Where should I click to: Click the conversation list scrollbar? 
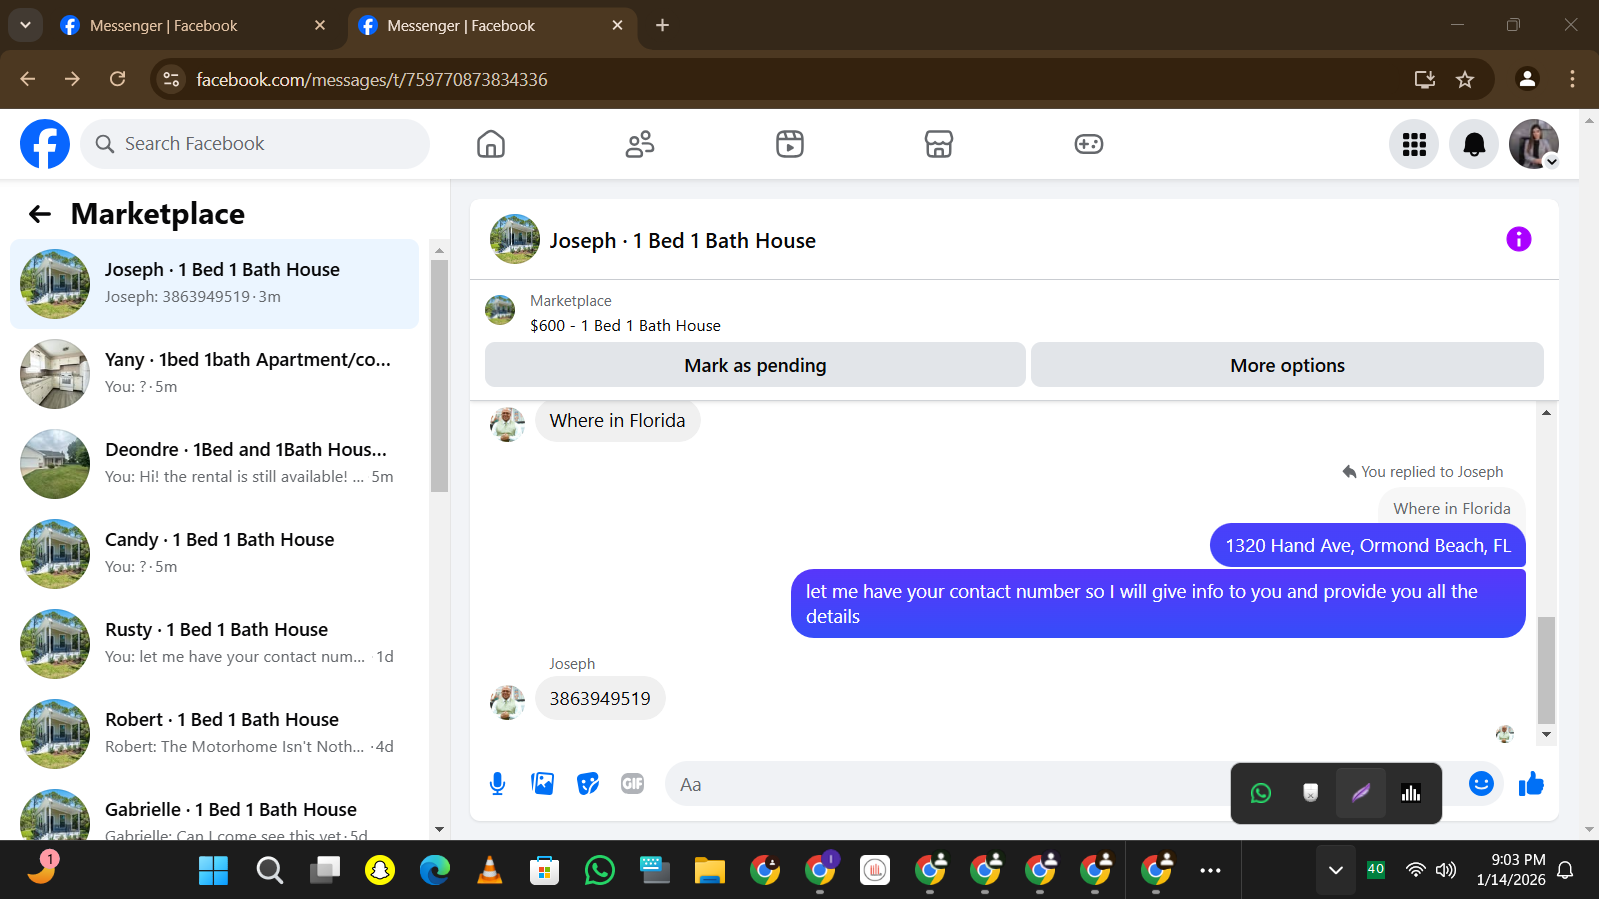(439, 376)
